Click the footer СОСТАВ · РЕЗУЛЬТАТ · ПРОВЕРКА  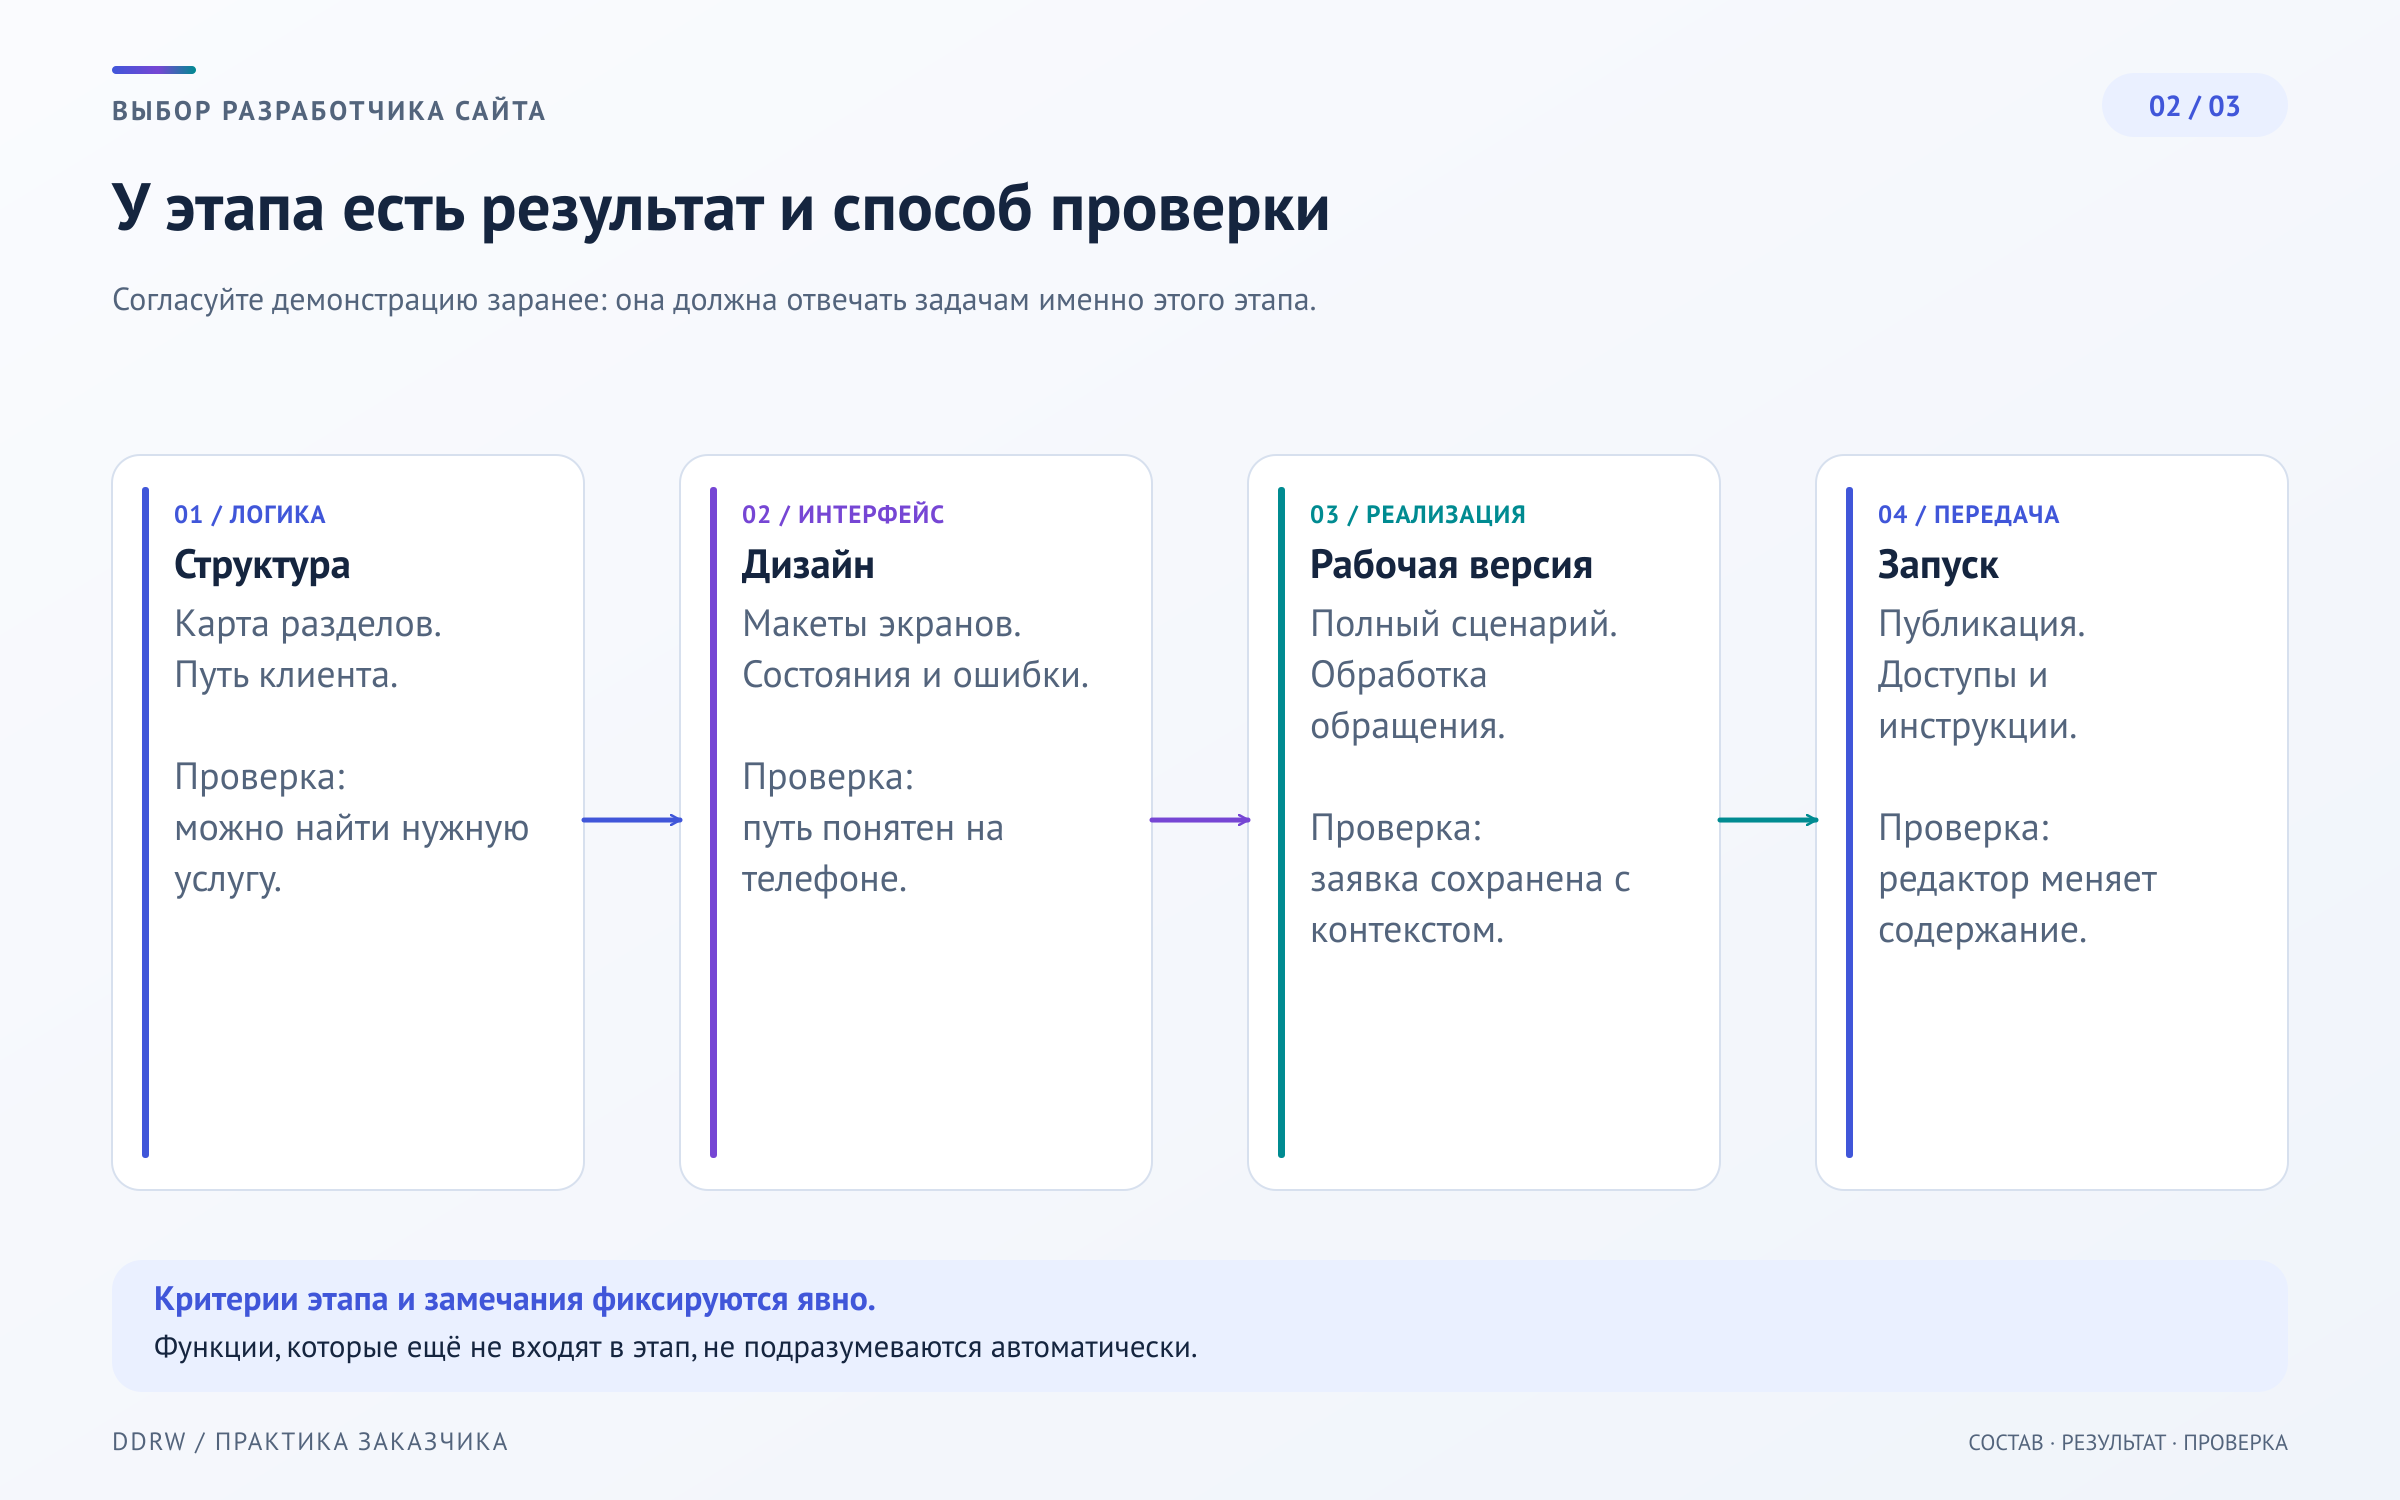(2128, 1443)
